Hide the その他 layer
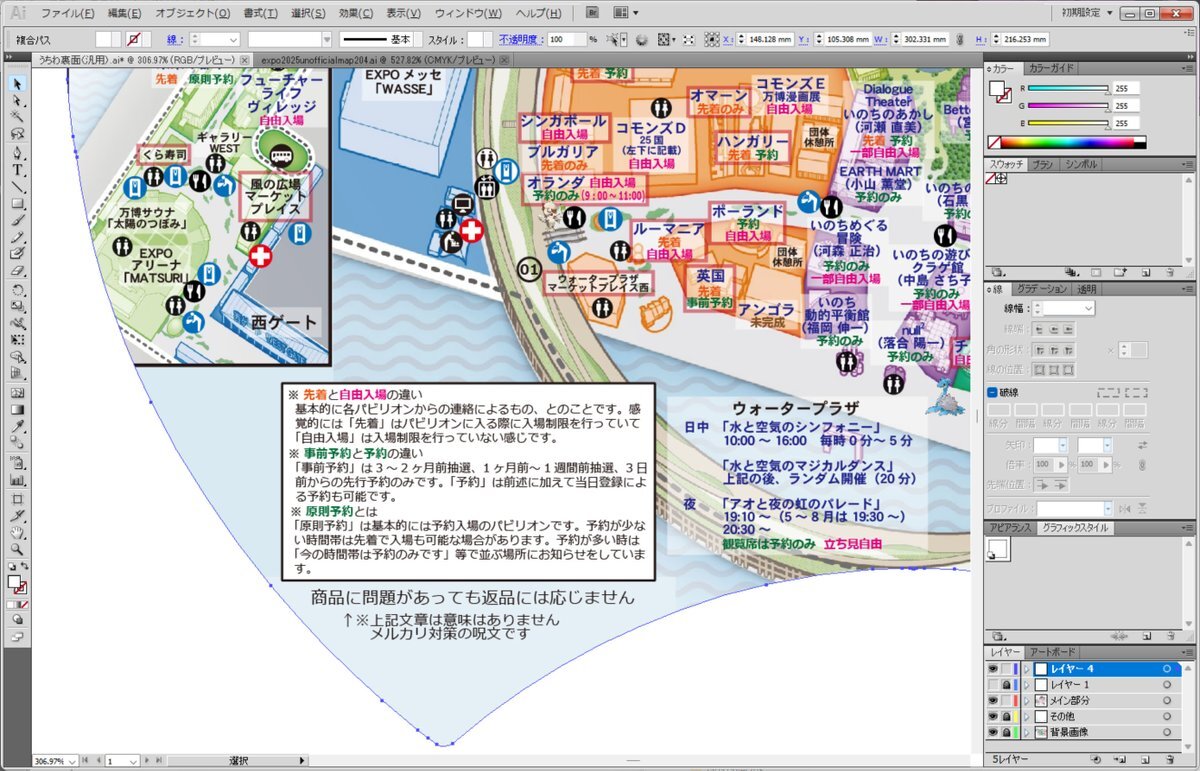Image resolution: width=1200 pixels, height=771 pixels. [x=993, y=717]
